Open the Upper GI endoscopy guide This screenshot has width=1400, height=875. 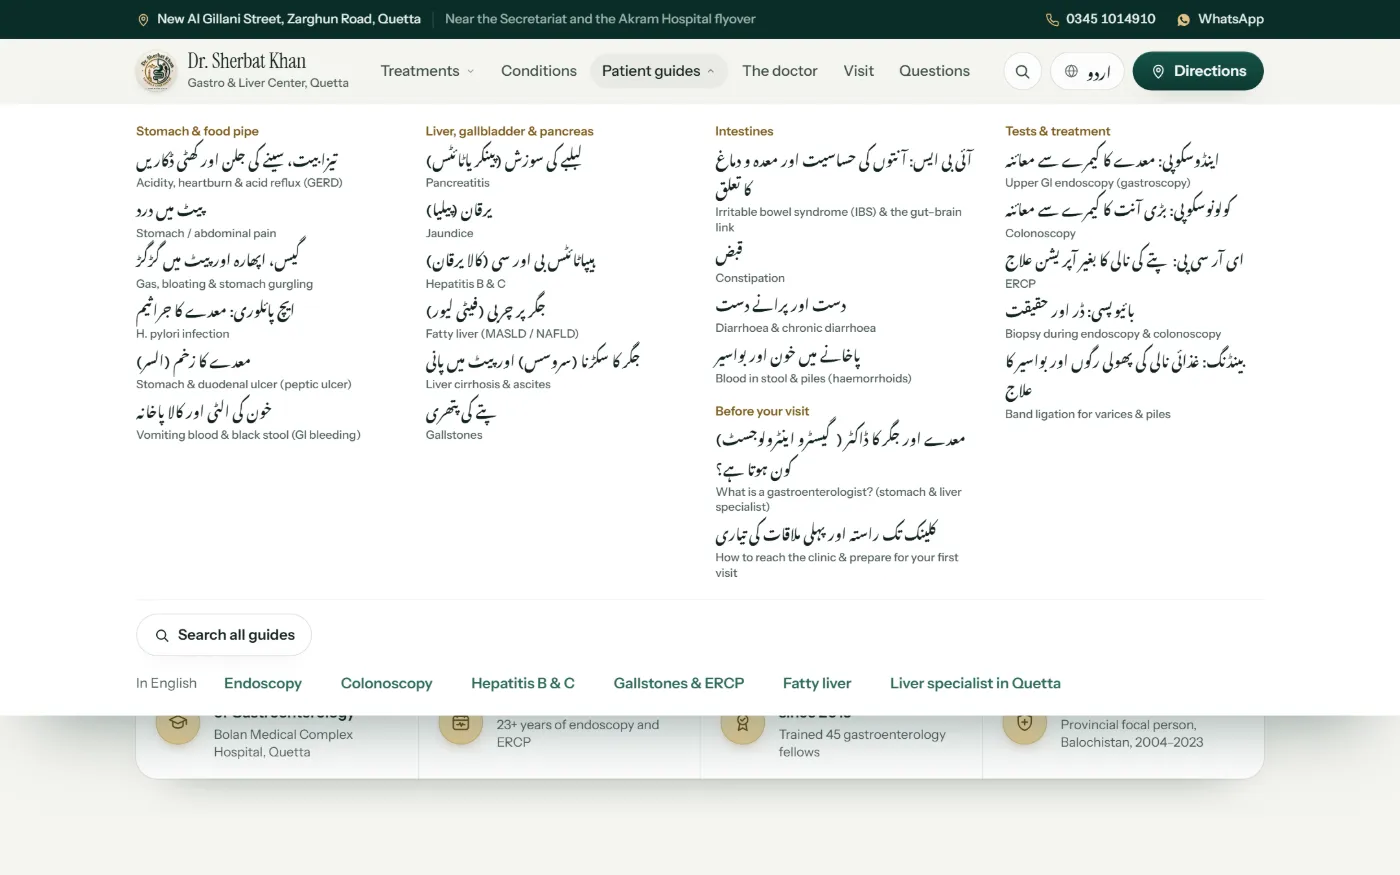click(x=1112, y=169)
